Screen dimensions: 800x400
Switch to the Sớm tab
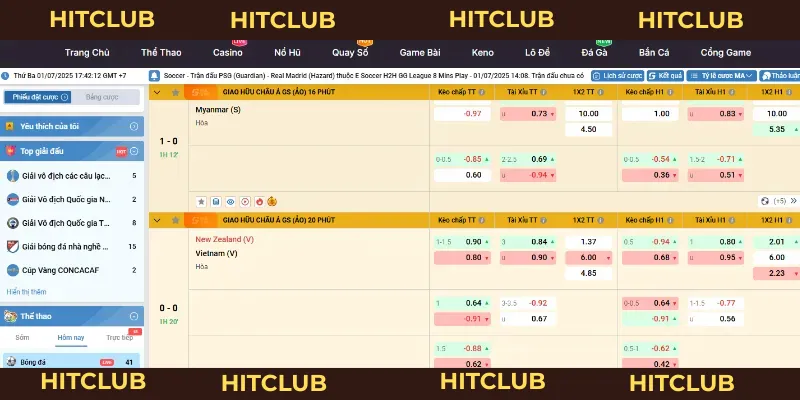click(x=22, y=338)
